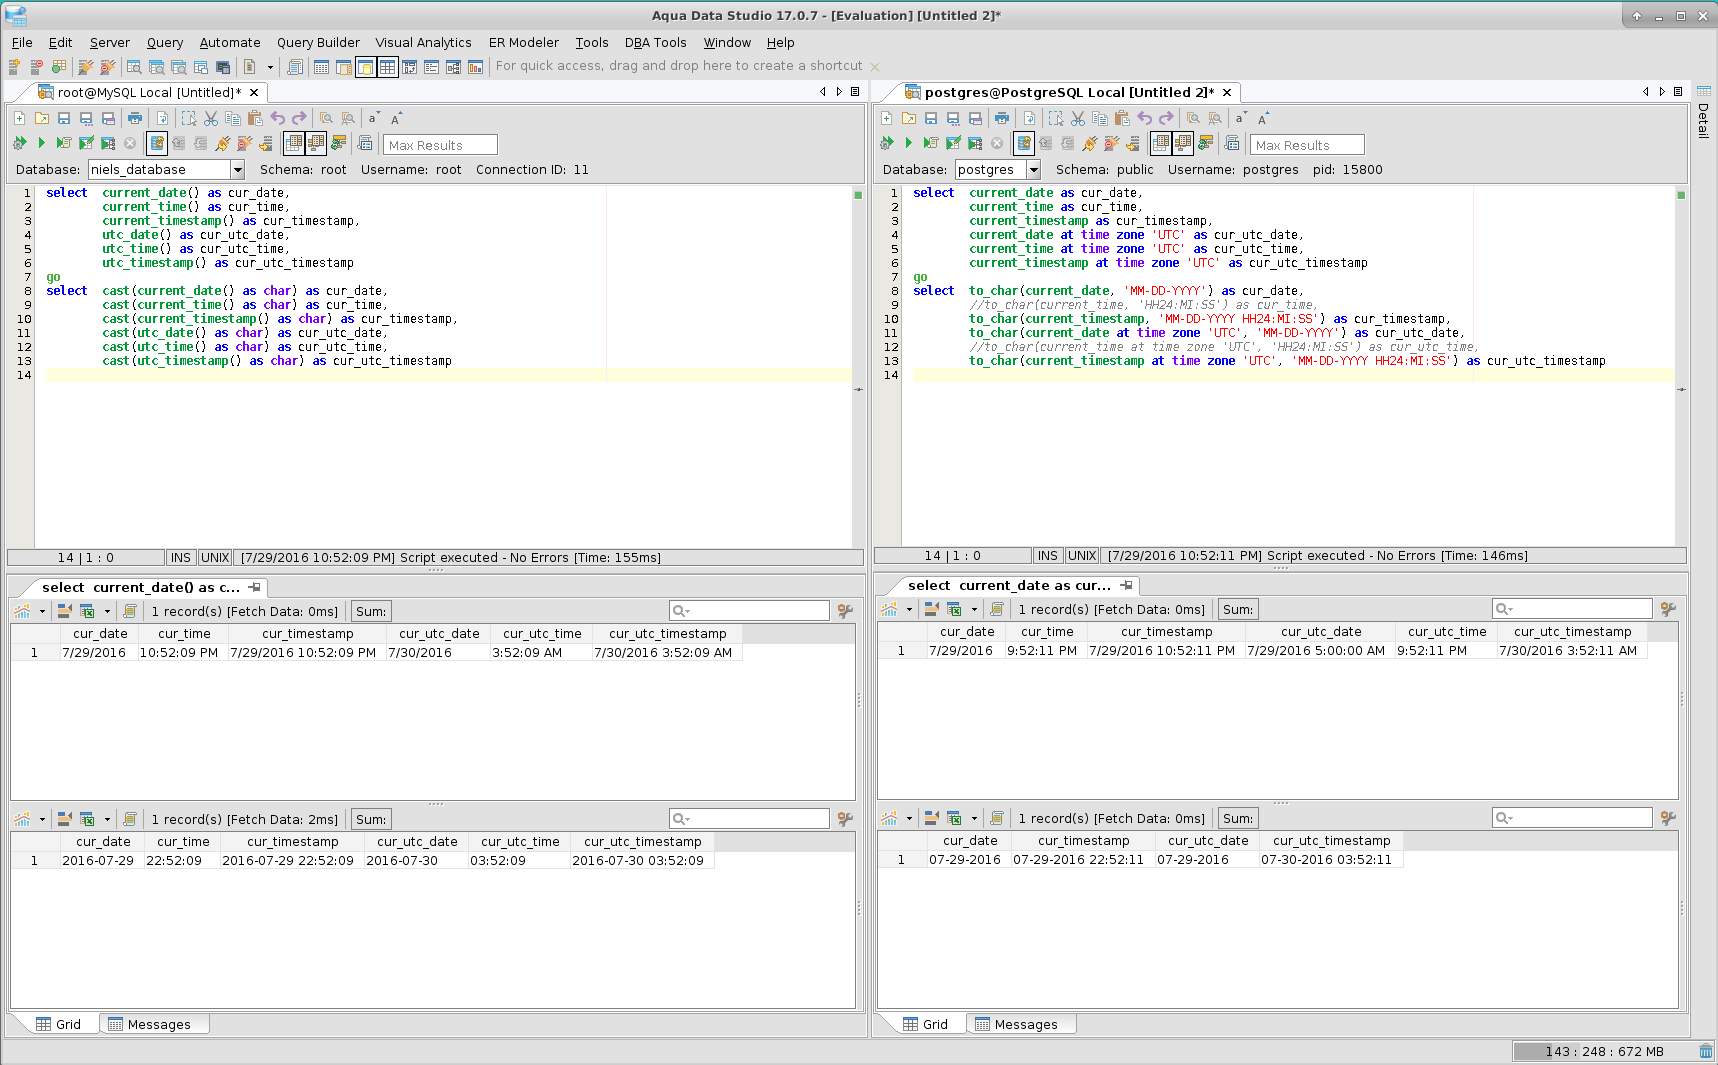
Task: Click the cur_utc_timestamp column header in first MySQL grid
Action: click(667, 634)
